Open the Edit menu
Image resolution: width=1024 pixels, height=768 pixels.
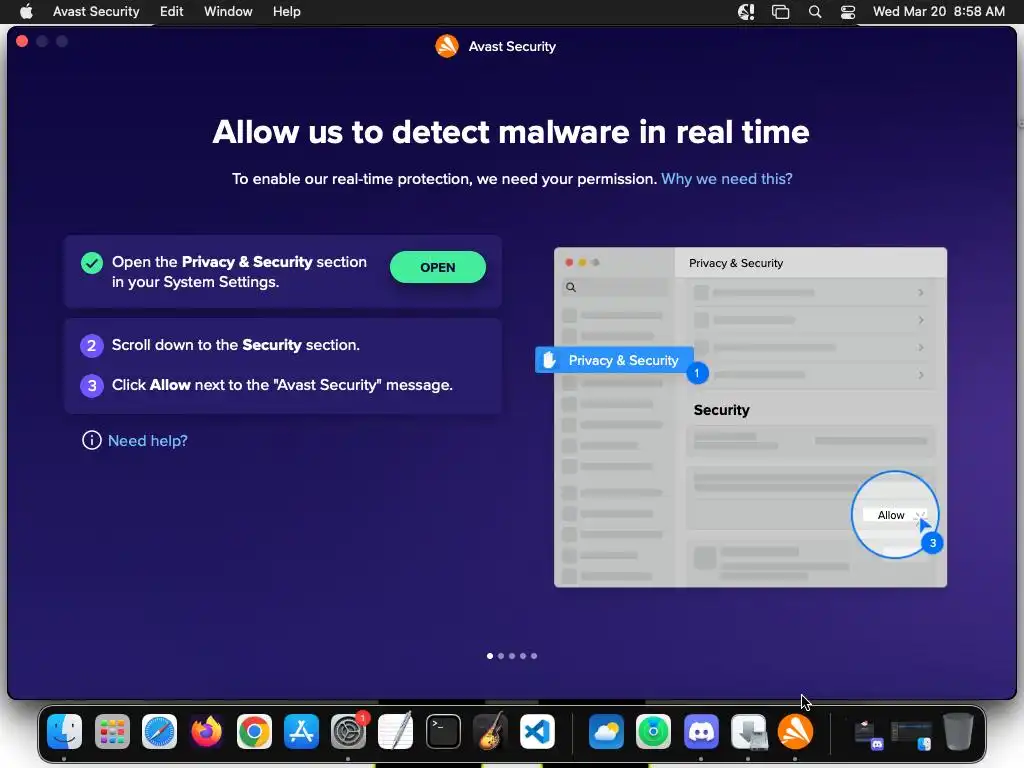(x=172, y=11)
